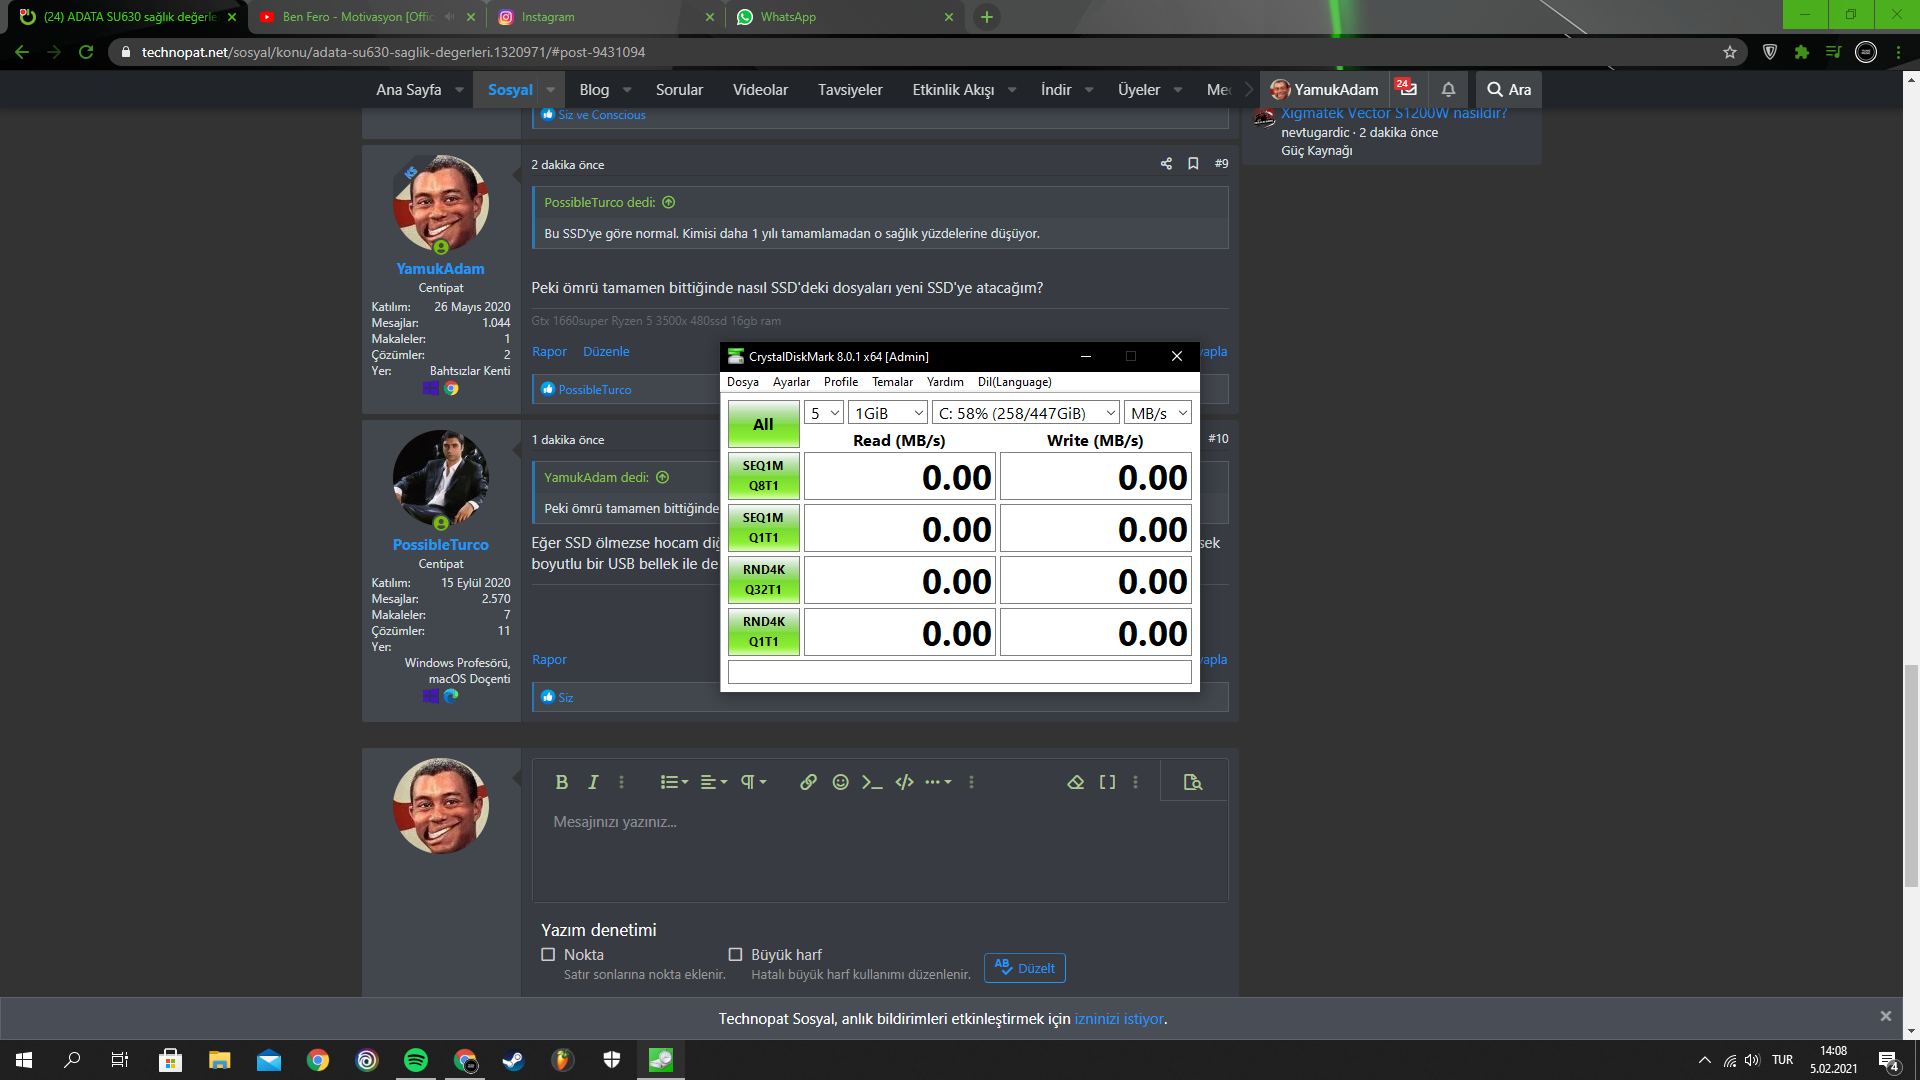Click into the Mesajınızı yazınız message field
The width and height of the screenshot is (1920, 1080).
(x=880, y=850)
